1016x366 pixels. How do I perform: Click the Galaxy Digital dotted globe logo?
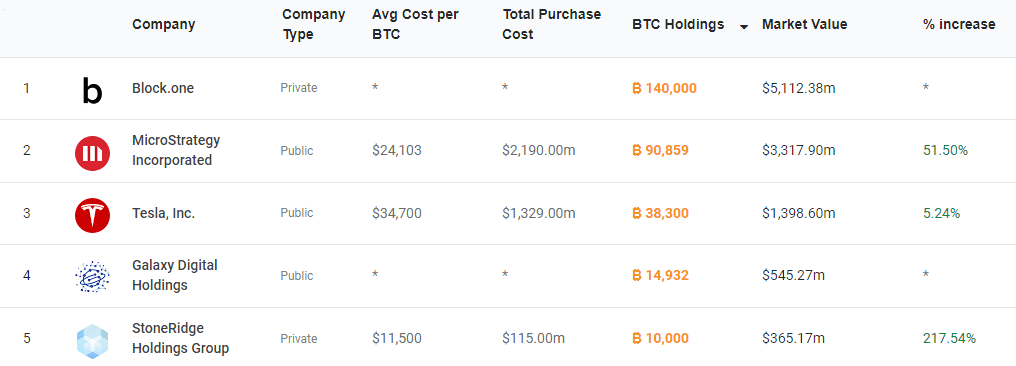point(92,277)
